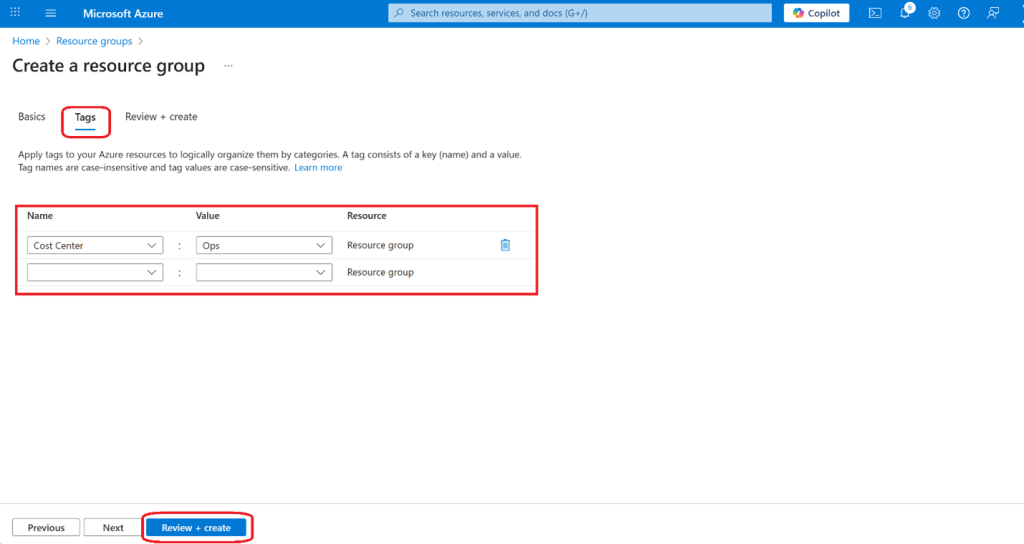Click the help question mark icon

point(964,13)
